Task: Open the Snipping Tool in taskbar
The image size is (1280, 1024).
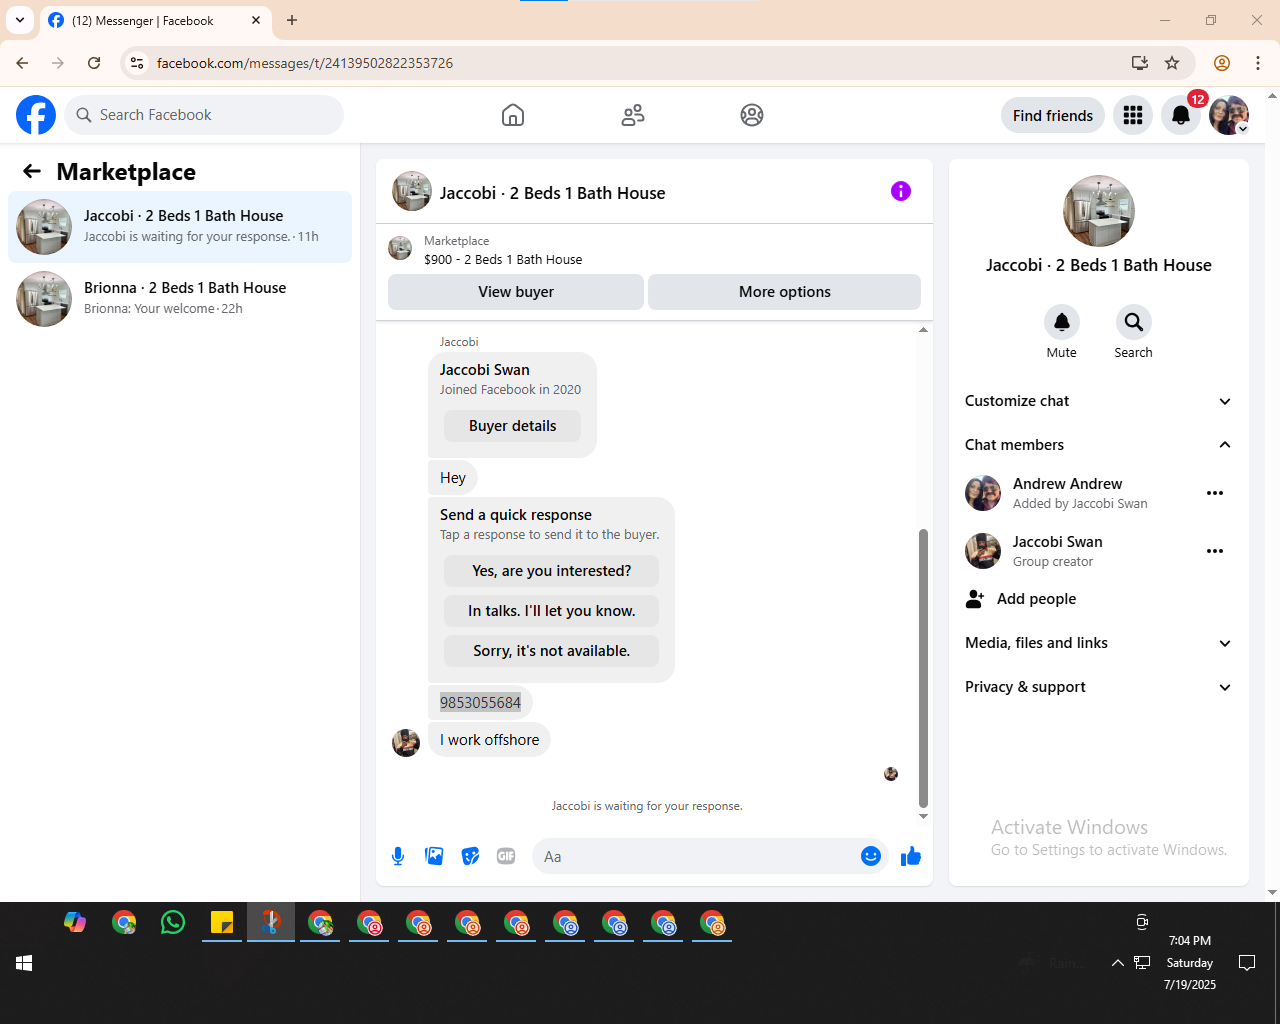Action: tap(271, 922)
